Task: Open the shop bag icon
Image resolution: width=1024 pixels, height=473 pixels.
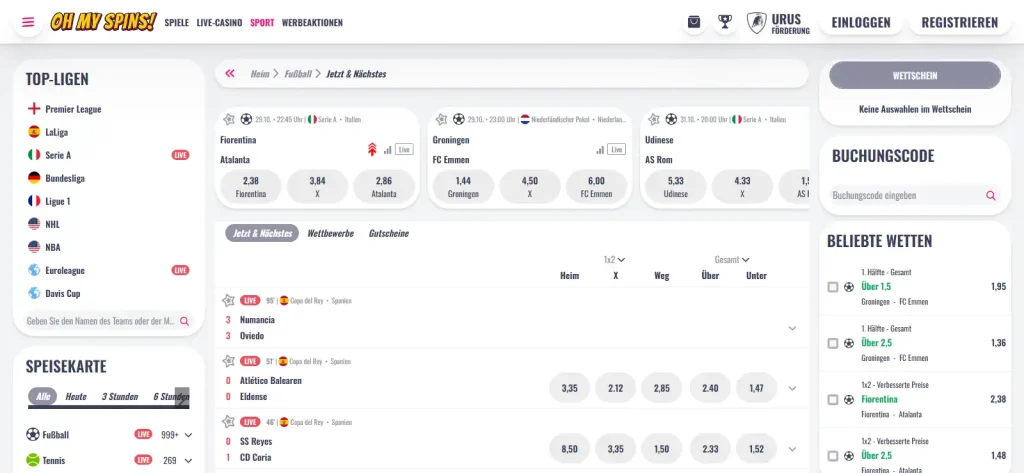Action: pos(694,22)
